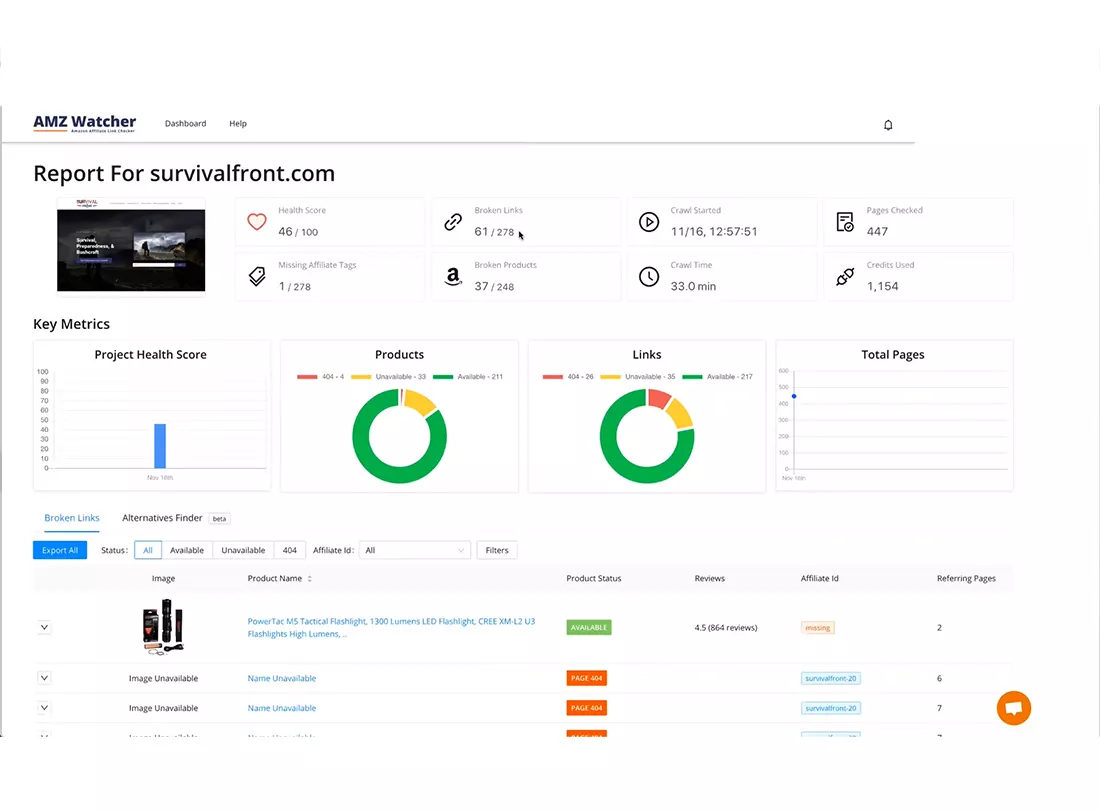
Task: Click the Health Score heart icon
Action: [x=257, y=222]
